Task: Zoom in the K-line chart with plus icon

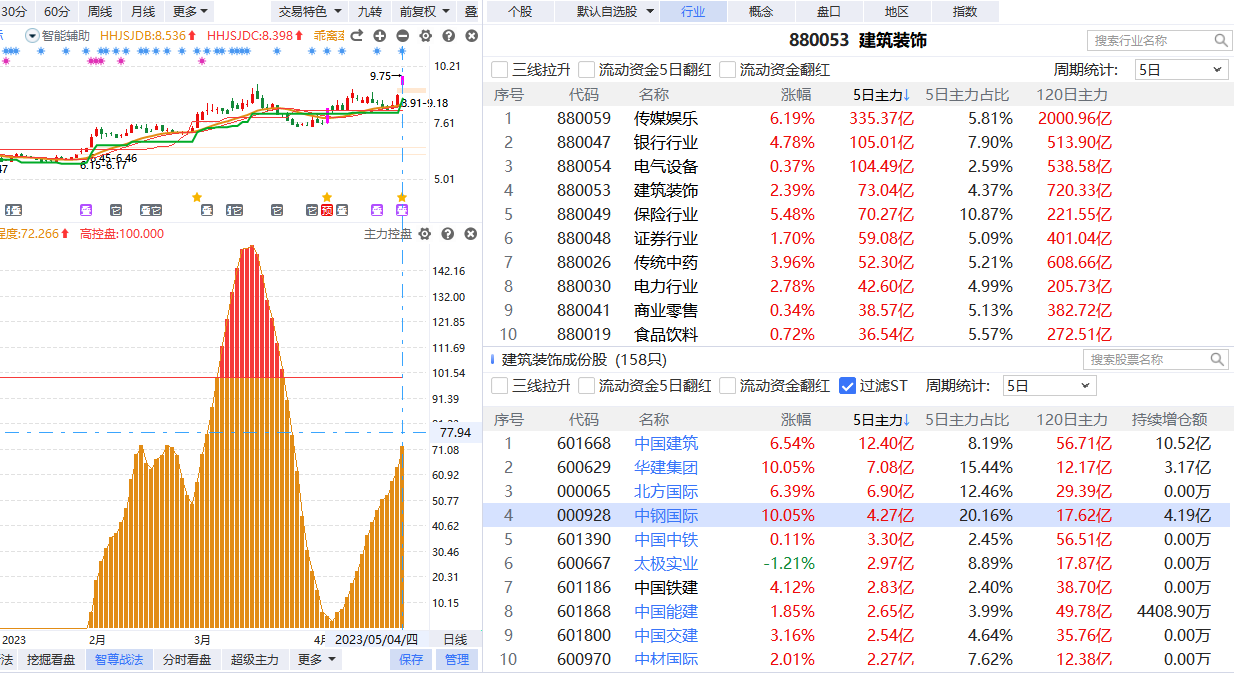Action: click(x=380, y=36)
